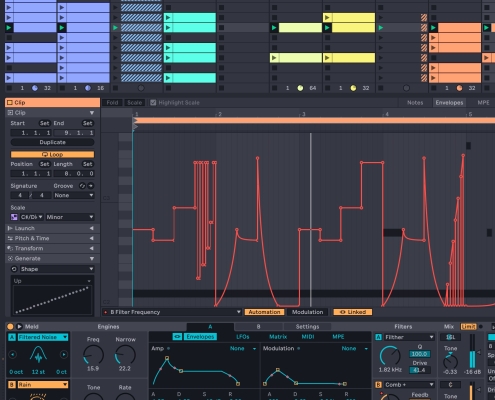The width and height of the screenshot is (495, 400).
Task: Click the purple scale mode icon under Scale
Action: 14,217
